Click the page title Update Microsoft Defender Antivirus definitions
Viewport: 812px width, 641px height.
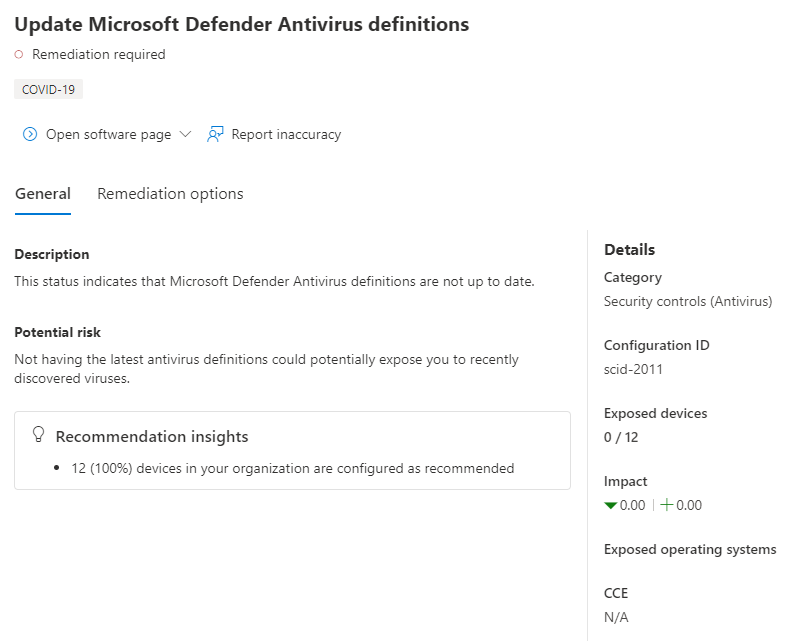pyautogui.click(x=241, y=24)
